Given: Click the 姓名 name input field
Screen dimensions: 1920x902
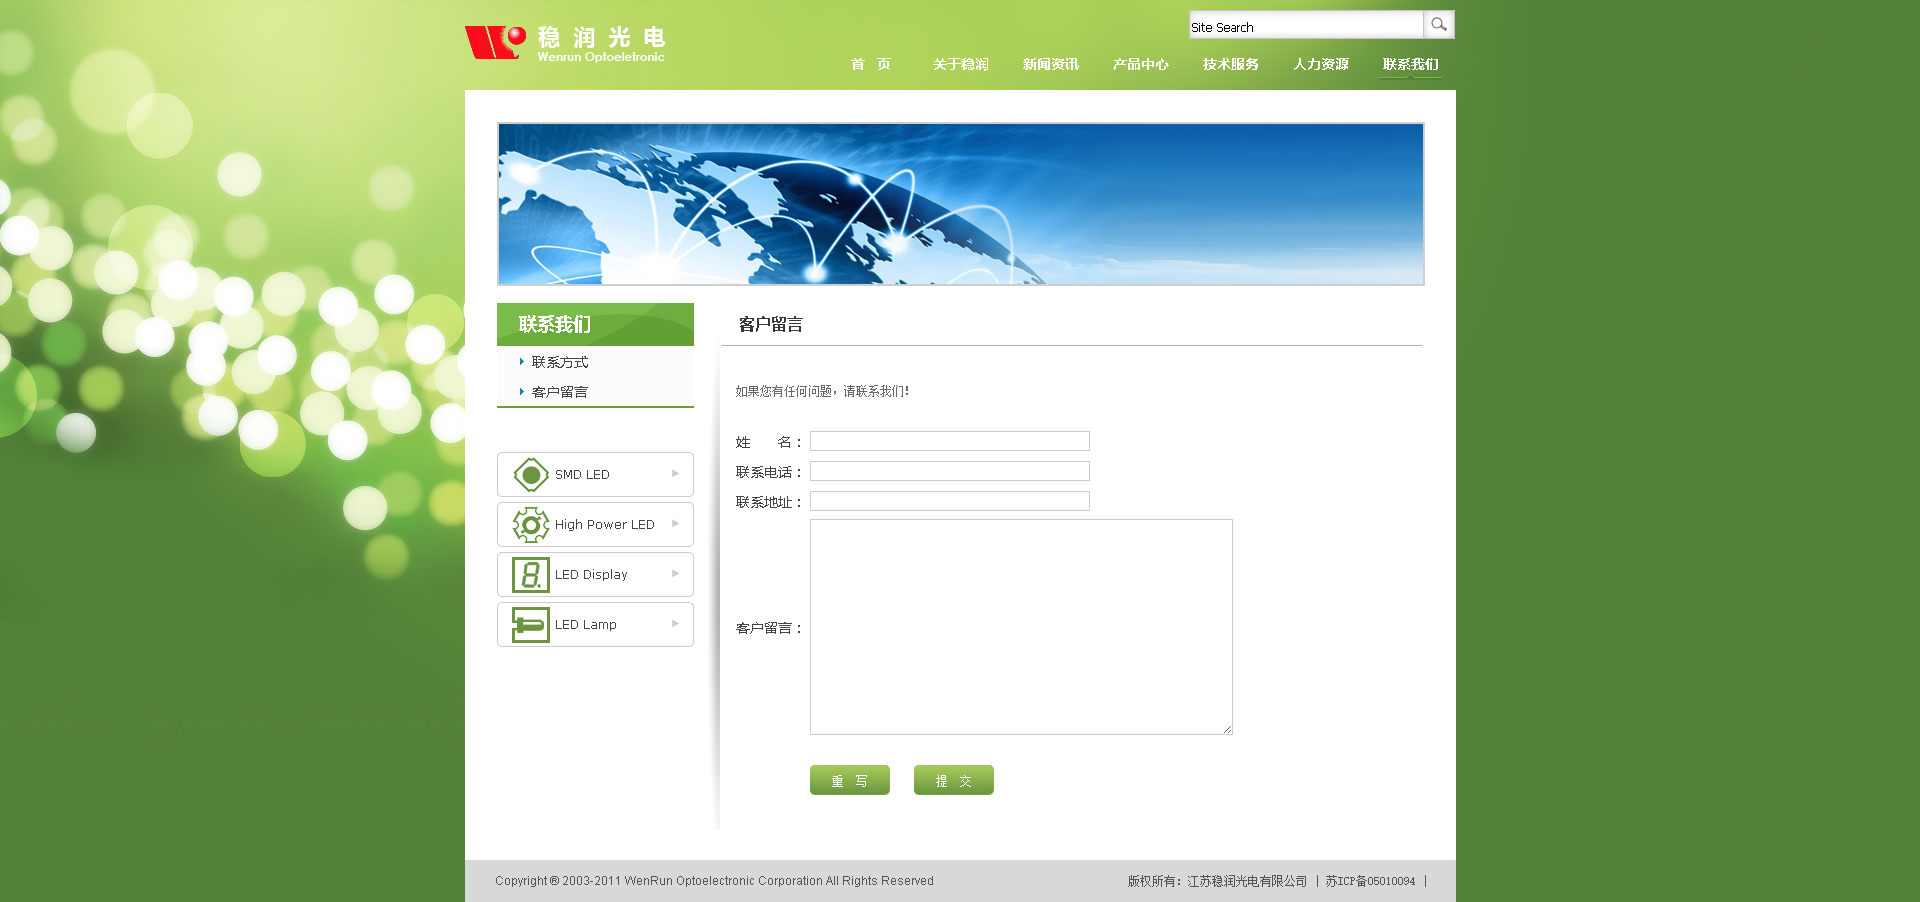Looking at the screenshot, I should (949, 441).
